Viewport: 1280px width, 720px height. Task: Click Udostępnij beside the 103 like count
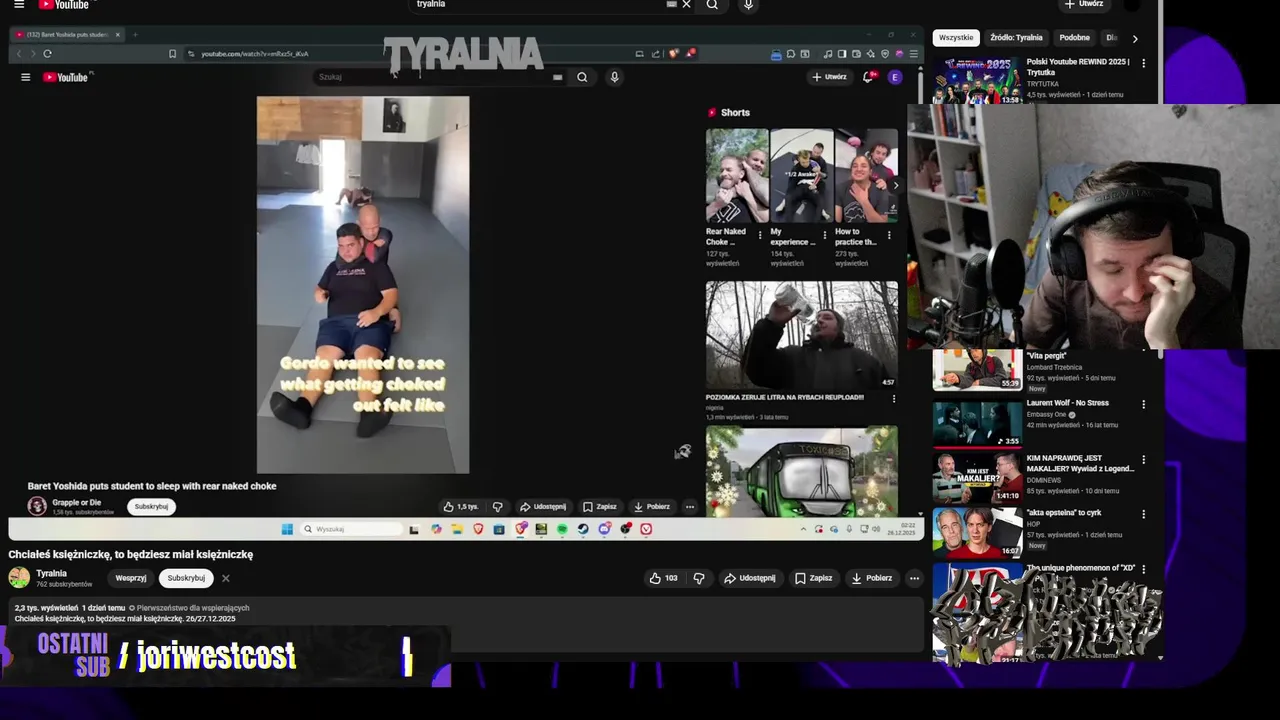pyautogui.click(x=749, y=578)
